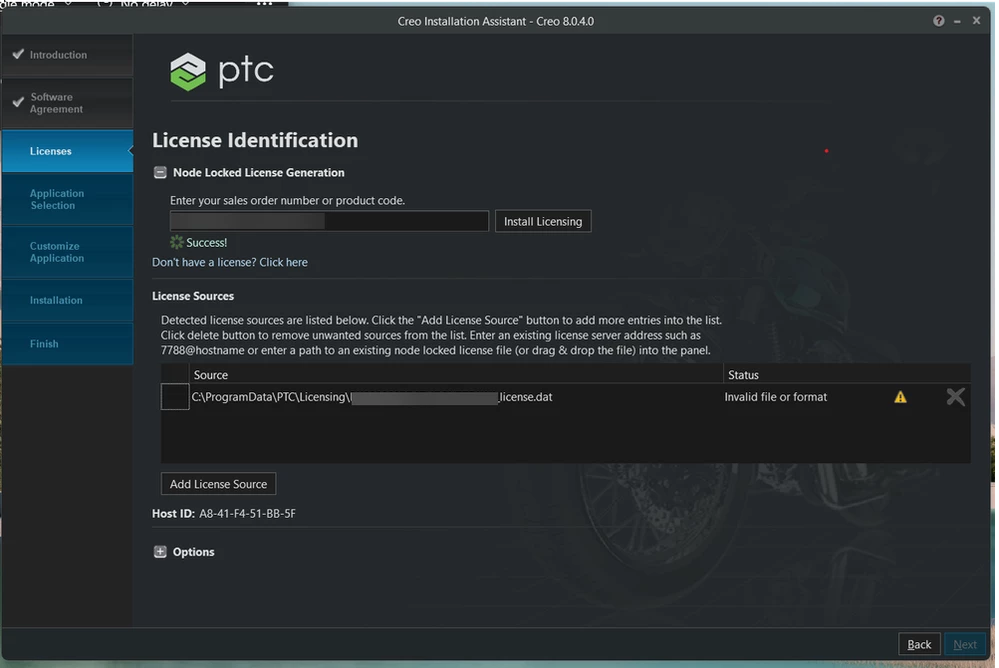Click the Status column header
This screenshot has height=668, width=999.
pyautogui.click(x=743, y=375)
